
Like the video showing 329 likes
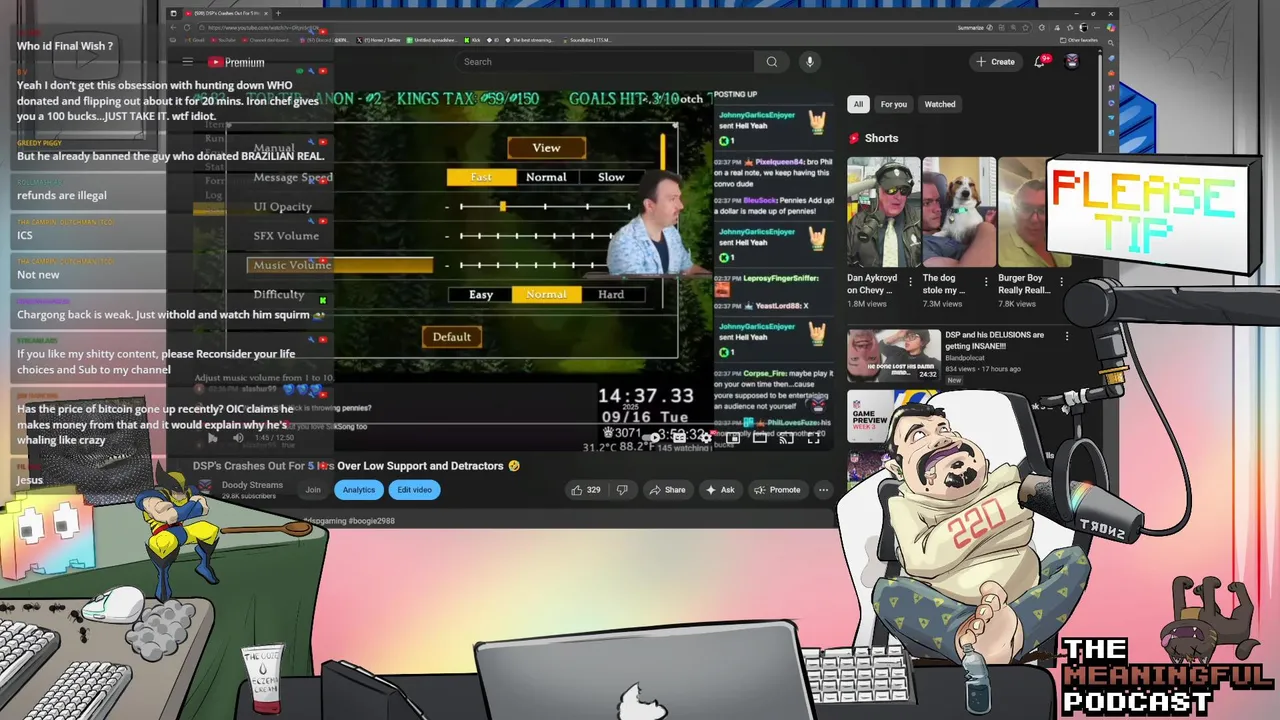click(x=586, y=490)
